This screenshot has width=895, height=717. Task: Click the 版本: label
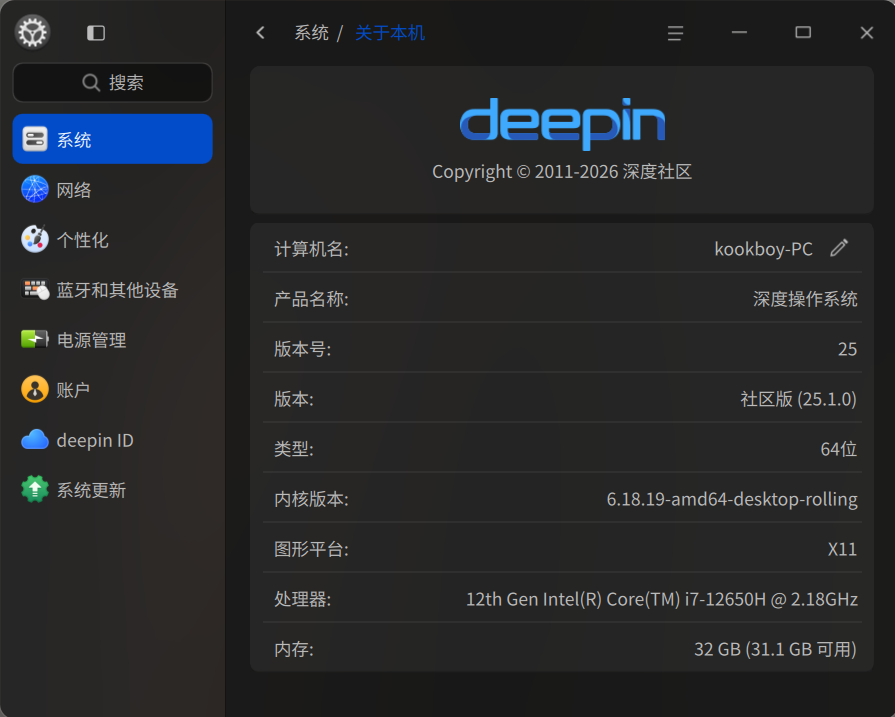[293, 398]
